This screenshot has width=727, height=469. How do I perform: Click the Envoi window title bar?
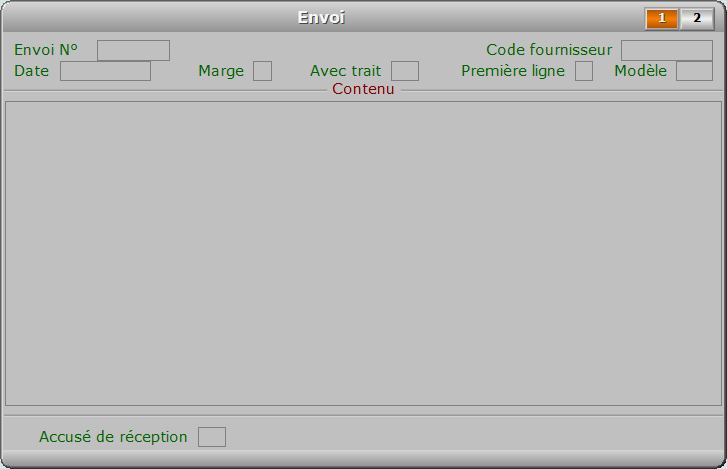click(321, 18)
